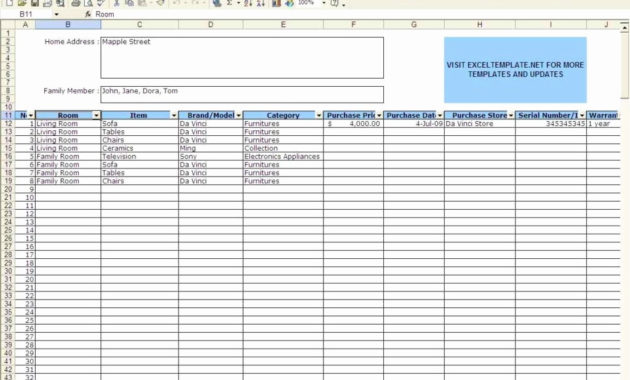Viewport: 630px width, 380px height.
Task: Open the Purchase Store filter dropdown
Action: [x=511, y=115]
